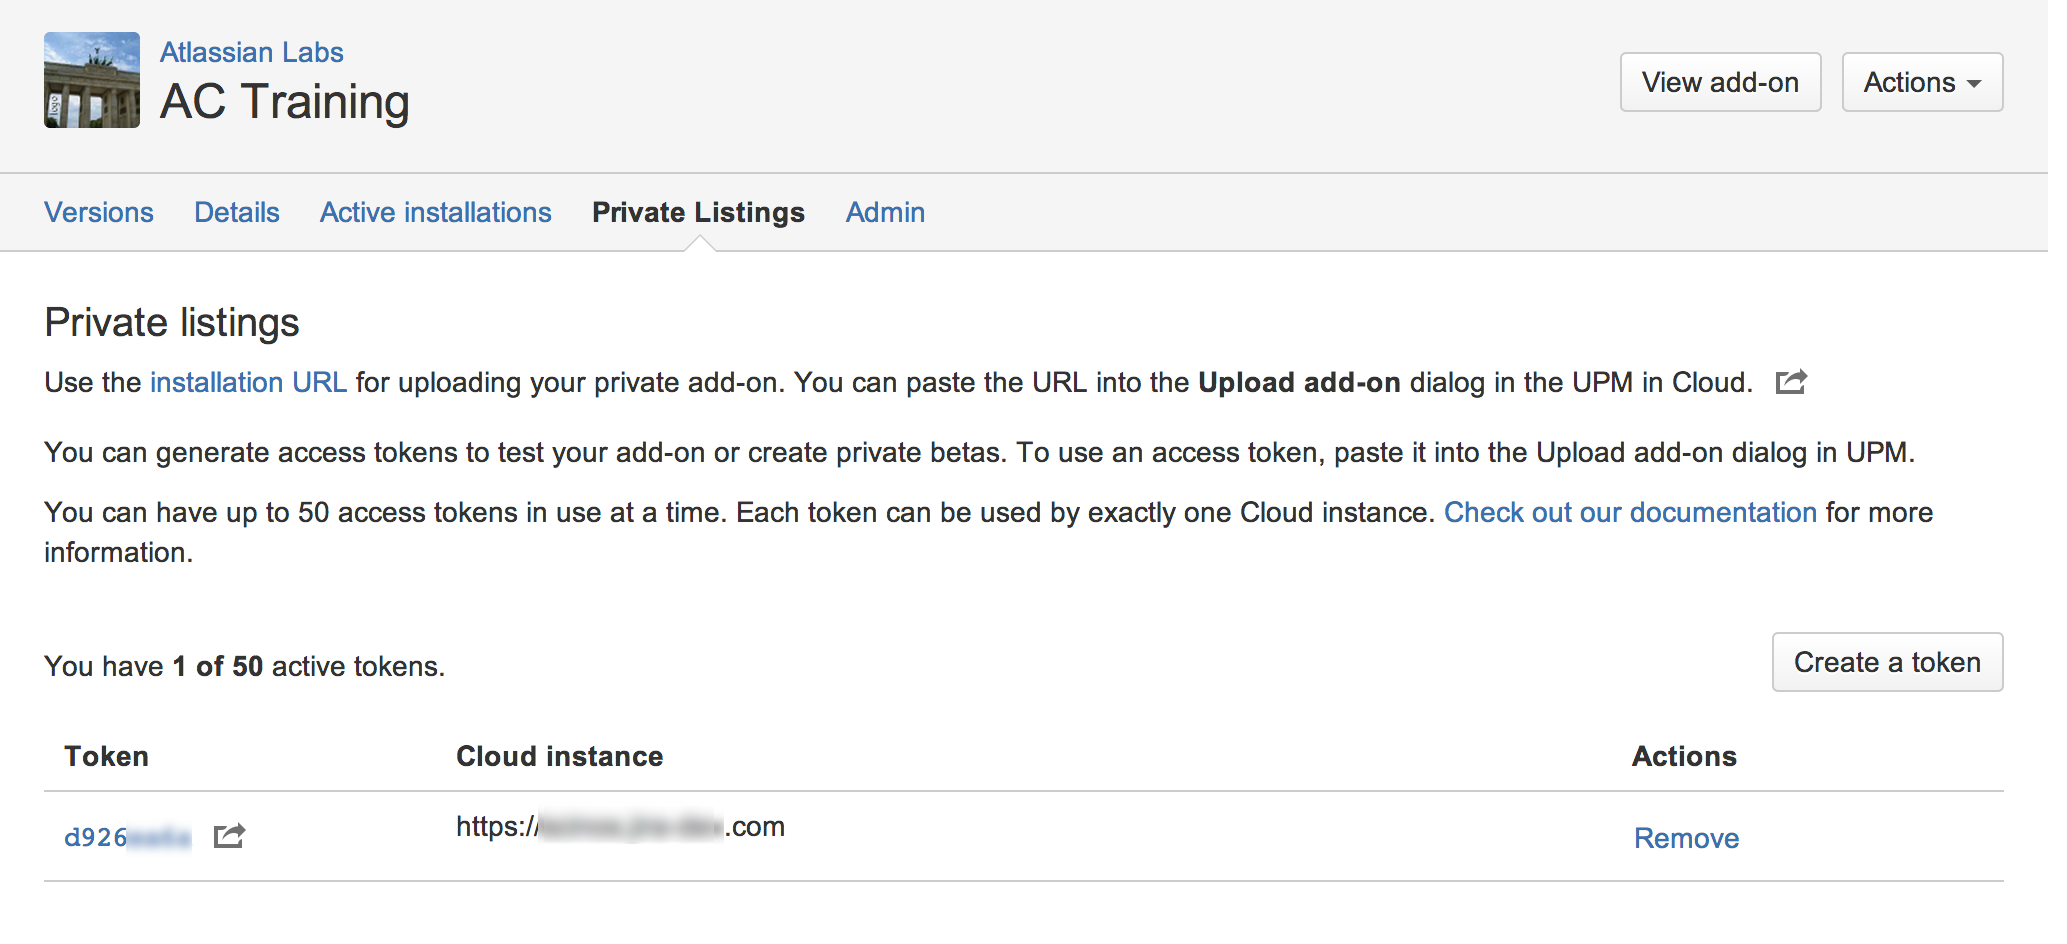Click share icon next to the d926 token
The width and height of the screenshot is (2067, 944).
229,836
